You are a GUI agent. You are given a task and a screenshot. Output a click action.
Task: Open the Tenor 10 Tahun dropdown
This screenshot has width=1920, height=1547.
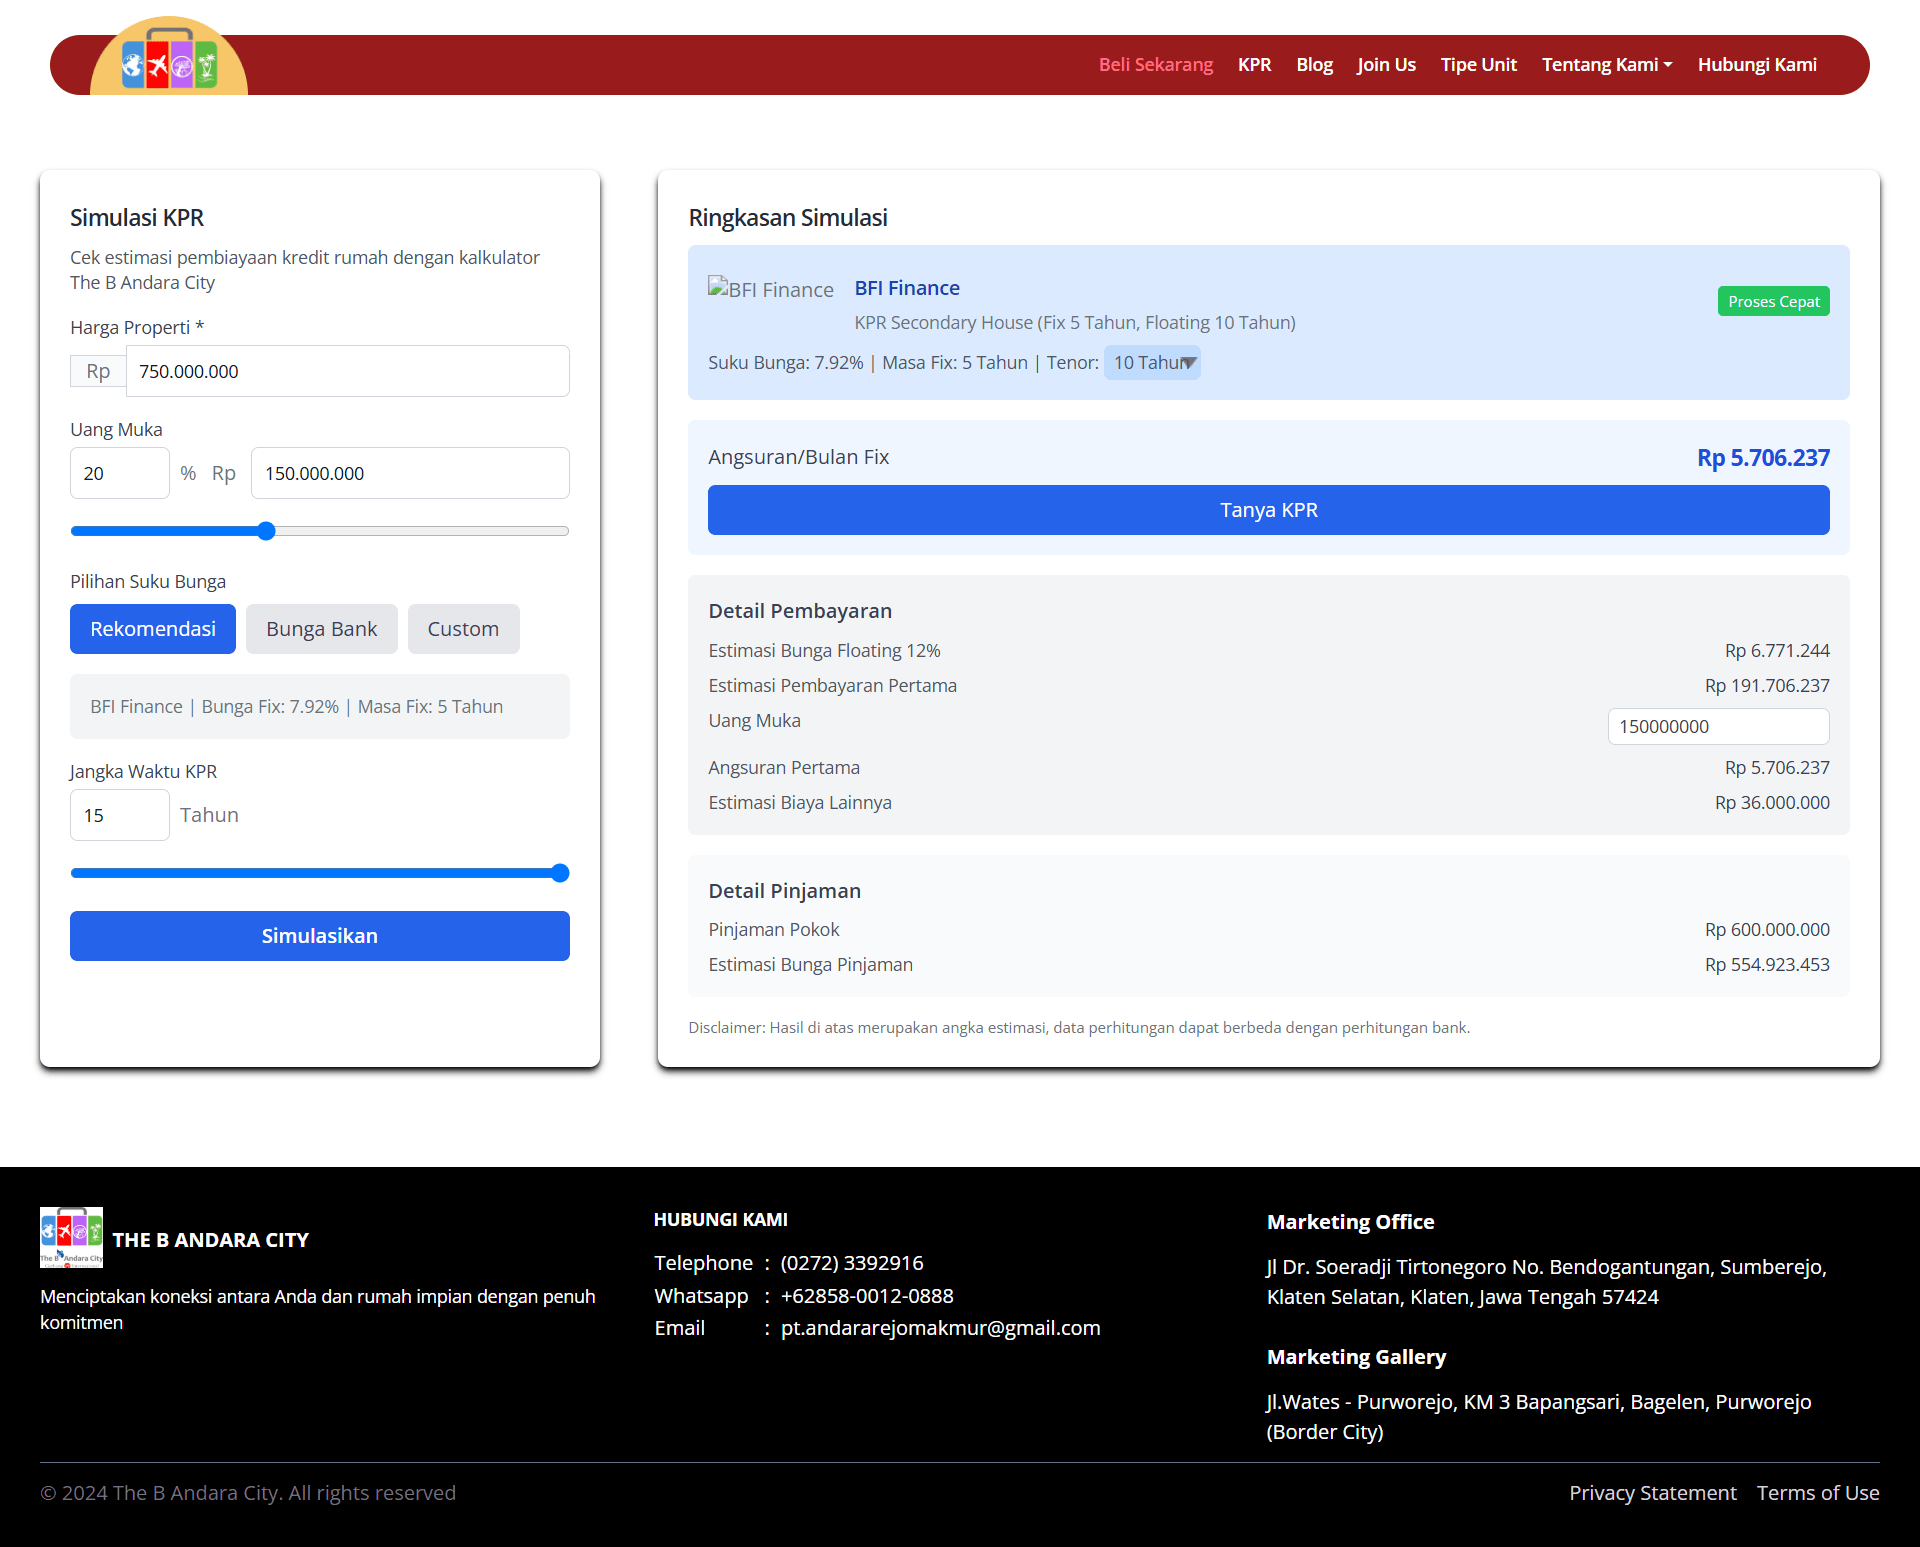point(1152,362)
